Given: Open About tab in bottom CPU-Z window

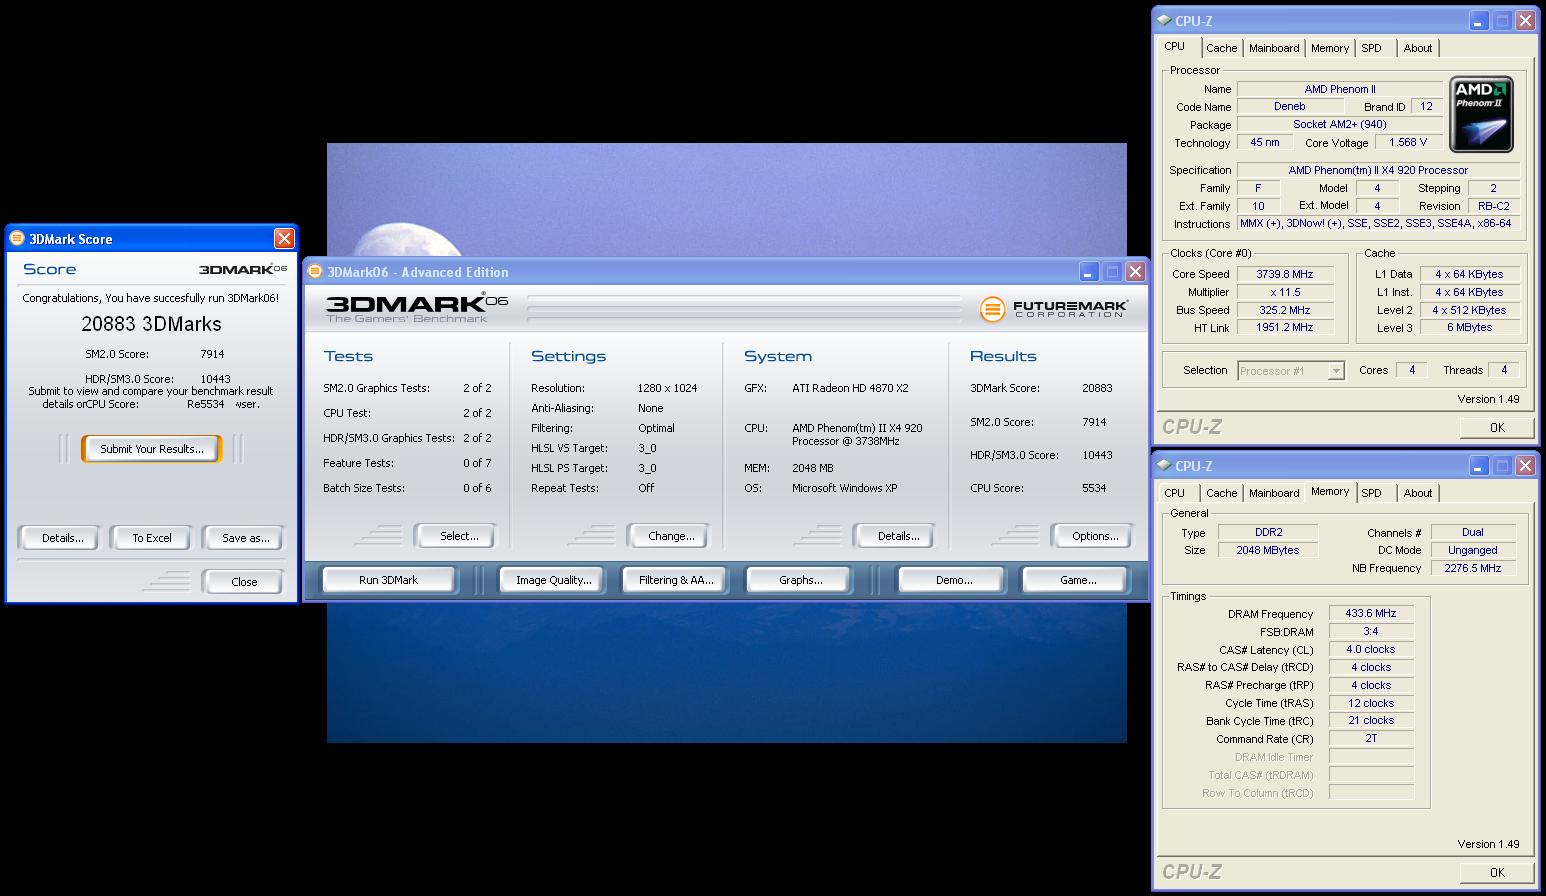Looking at the screenshot, I should [1417, 493].
